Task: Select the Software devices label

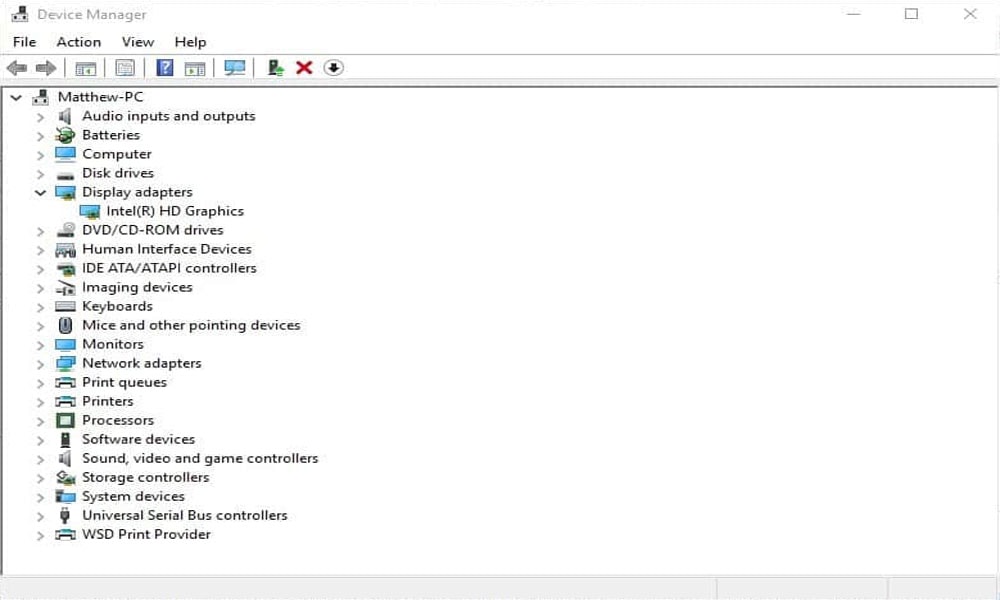Action: click(138, 439)
